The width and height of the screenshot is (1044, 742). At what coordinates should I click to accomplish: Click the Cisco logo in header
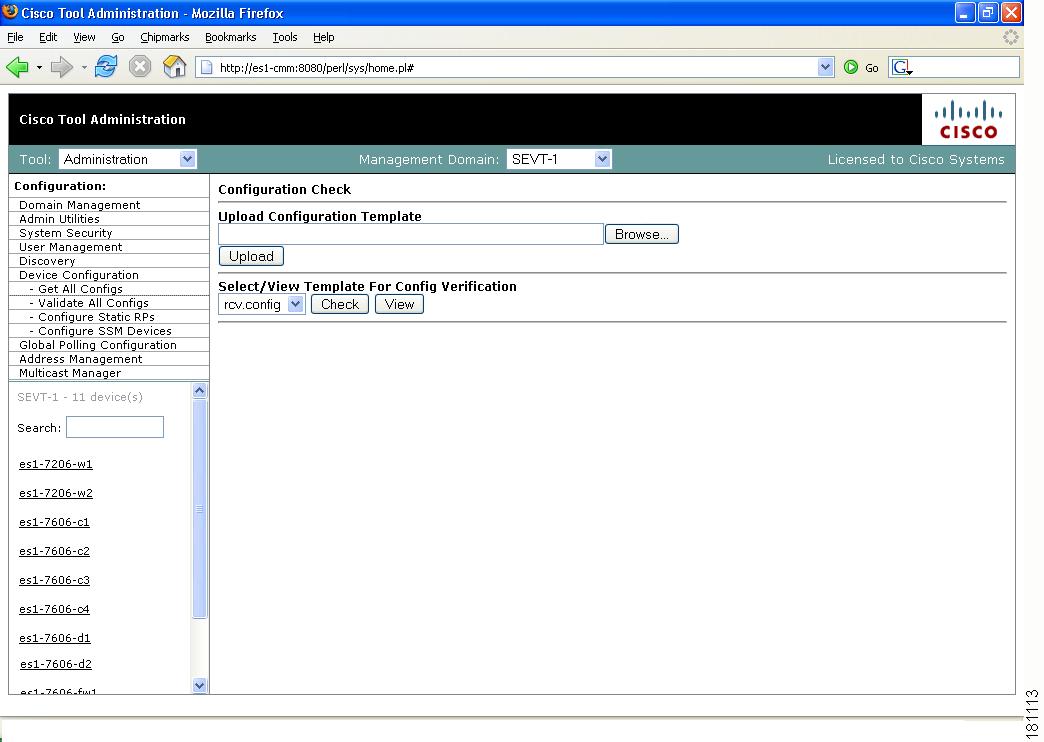point(968,120)
